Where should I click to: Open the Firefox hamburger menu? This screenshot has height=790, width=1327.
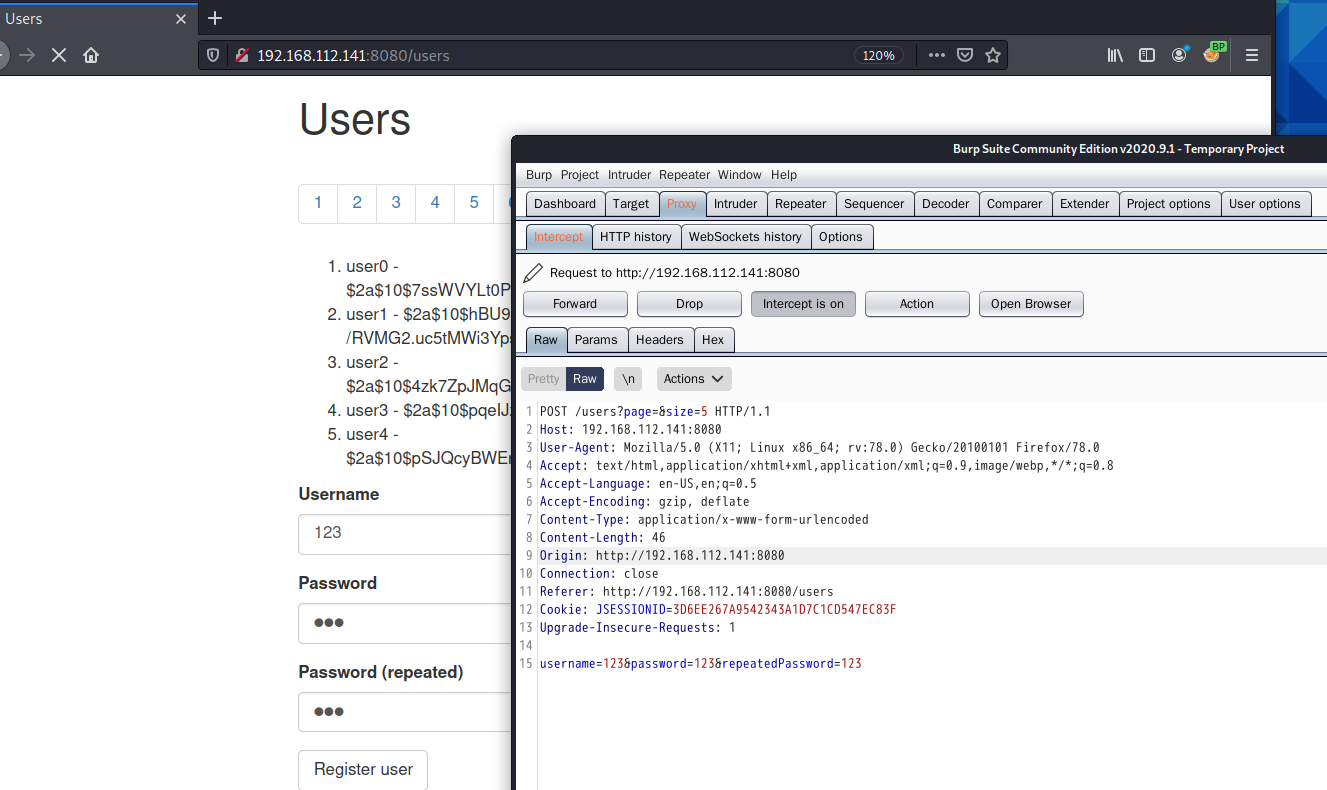[1252, 55]
